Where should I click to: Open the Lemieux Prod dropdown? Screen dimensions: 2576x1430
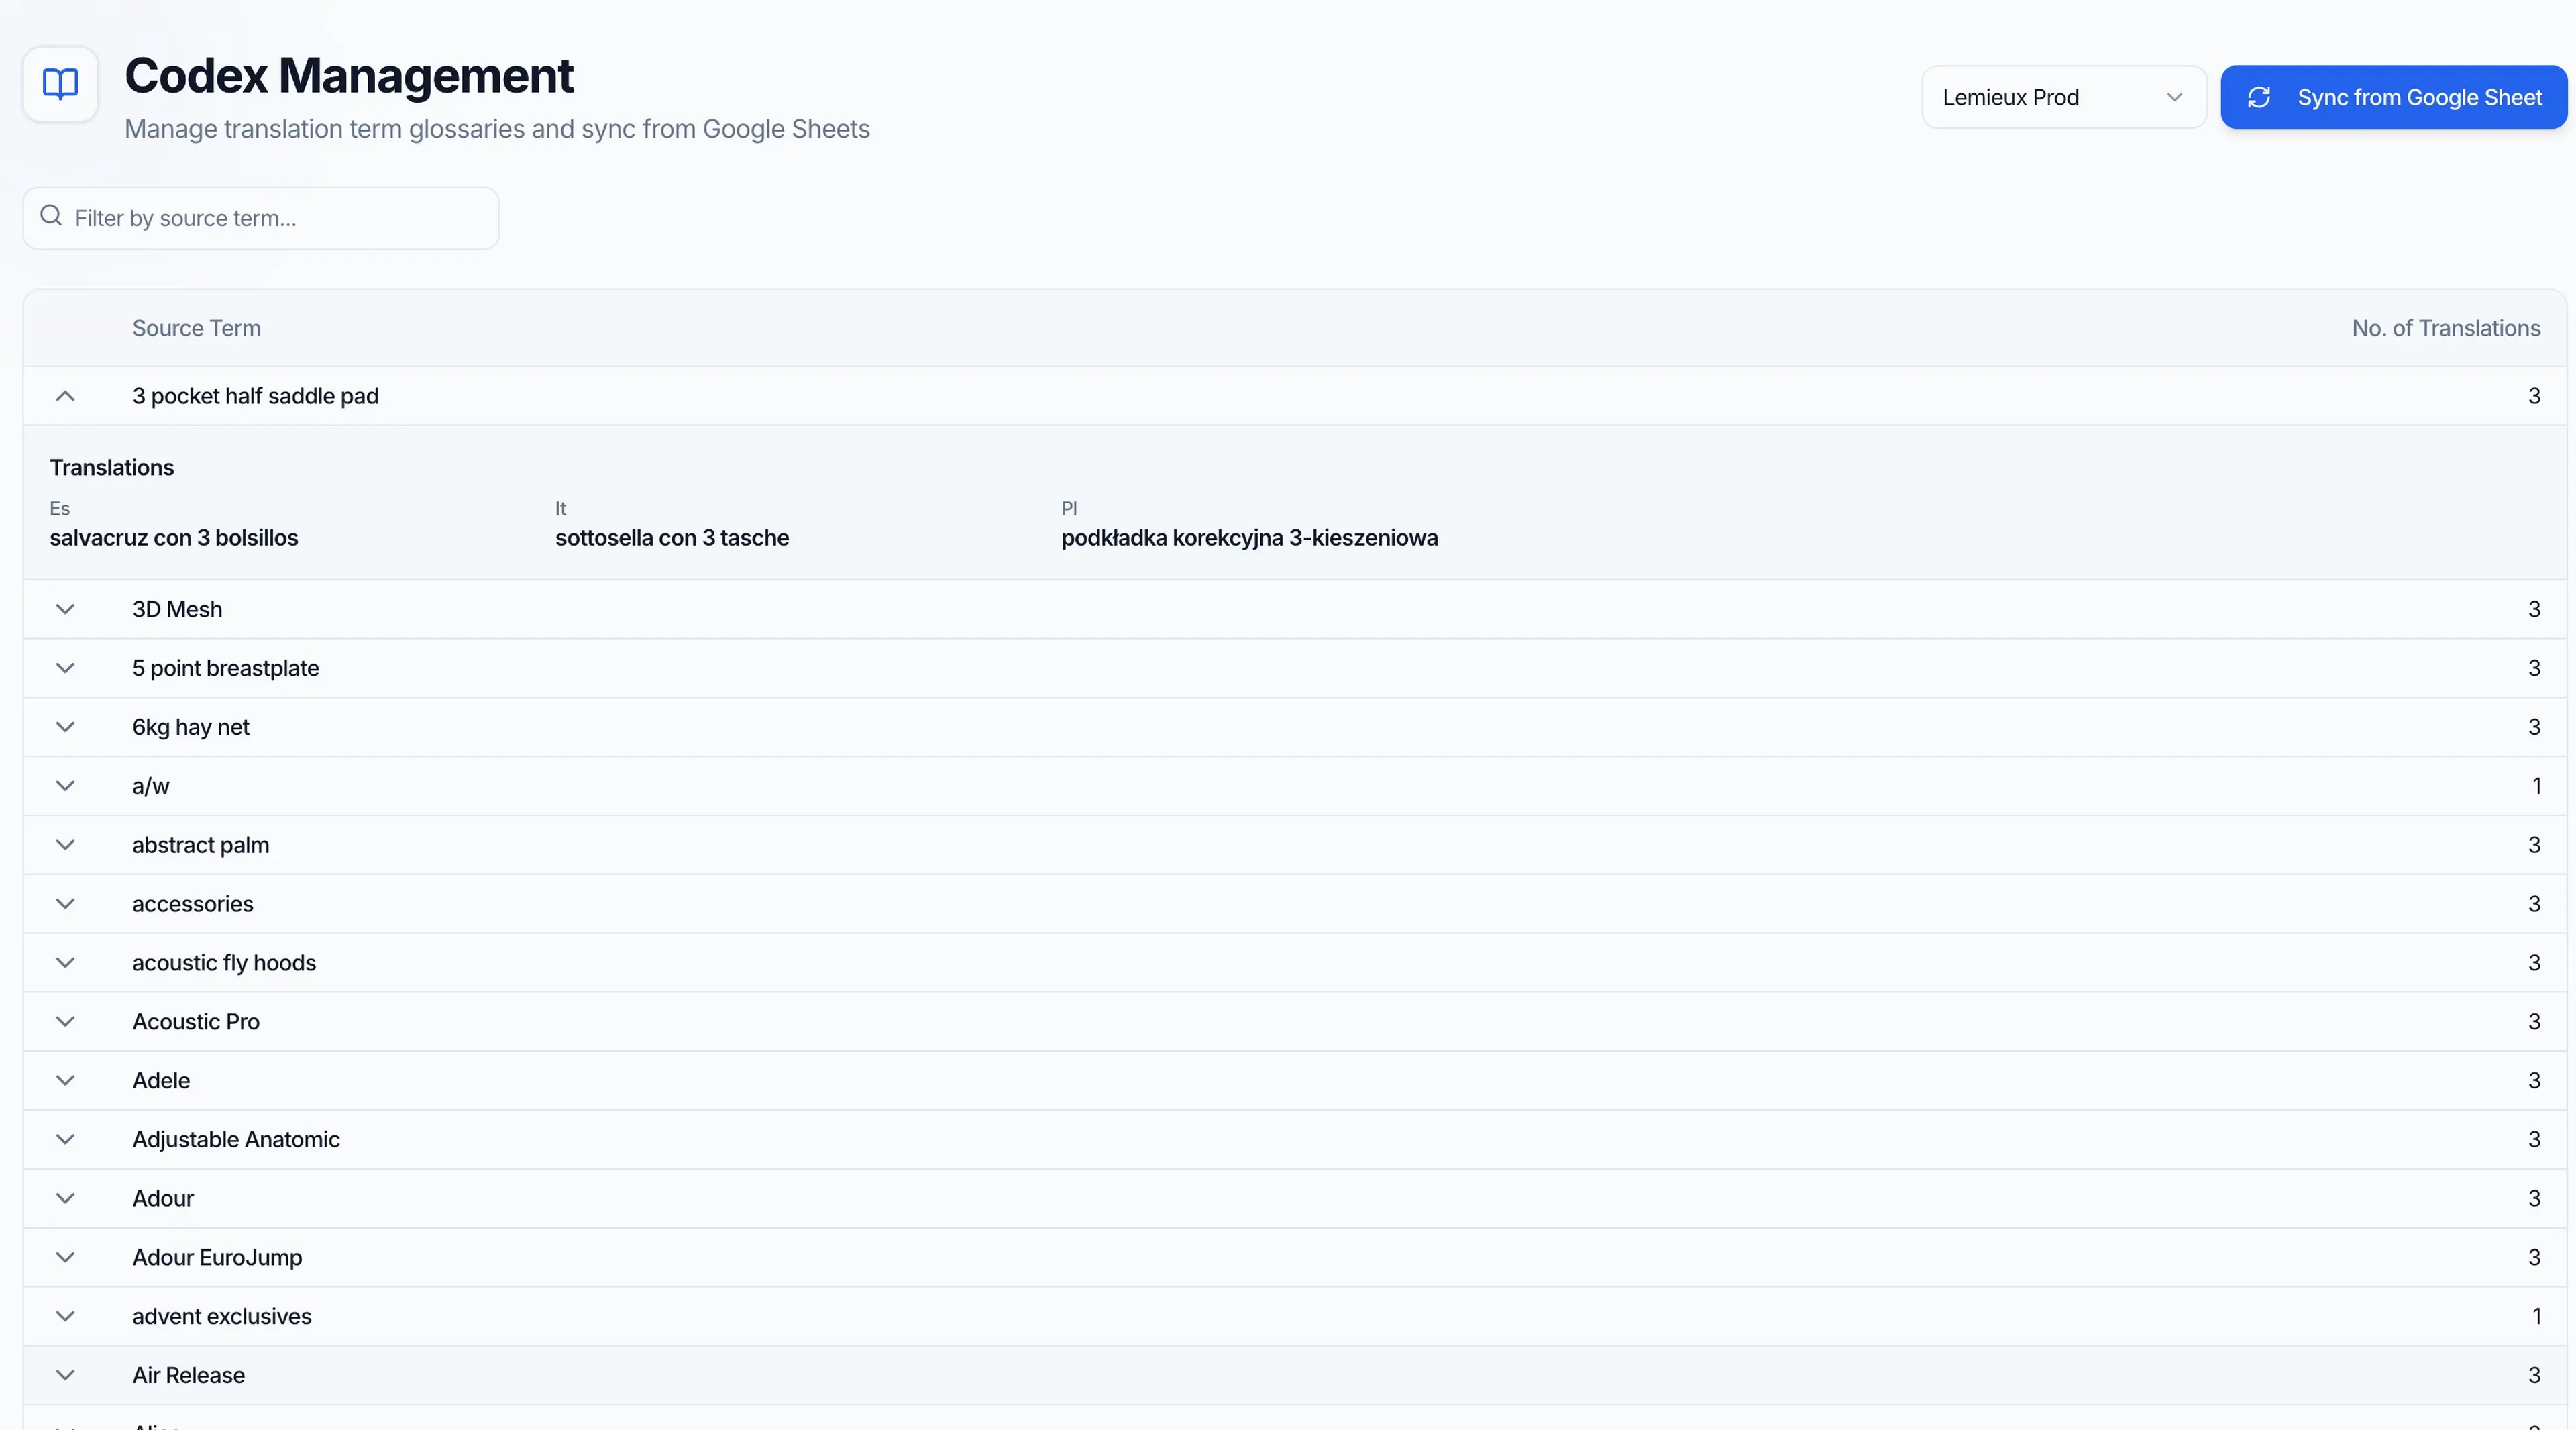[x=2063, y=97]
